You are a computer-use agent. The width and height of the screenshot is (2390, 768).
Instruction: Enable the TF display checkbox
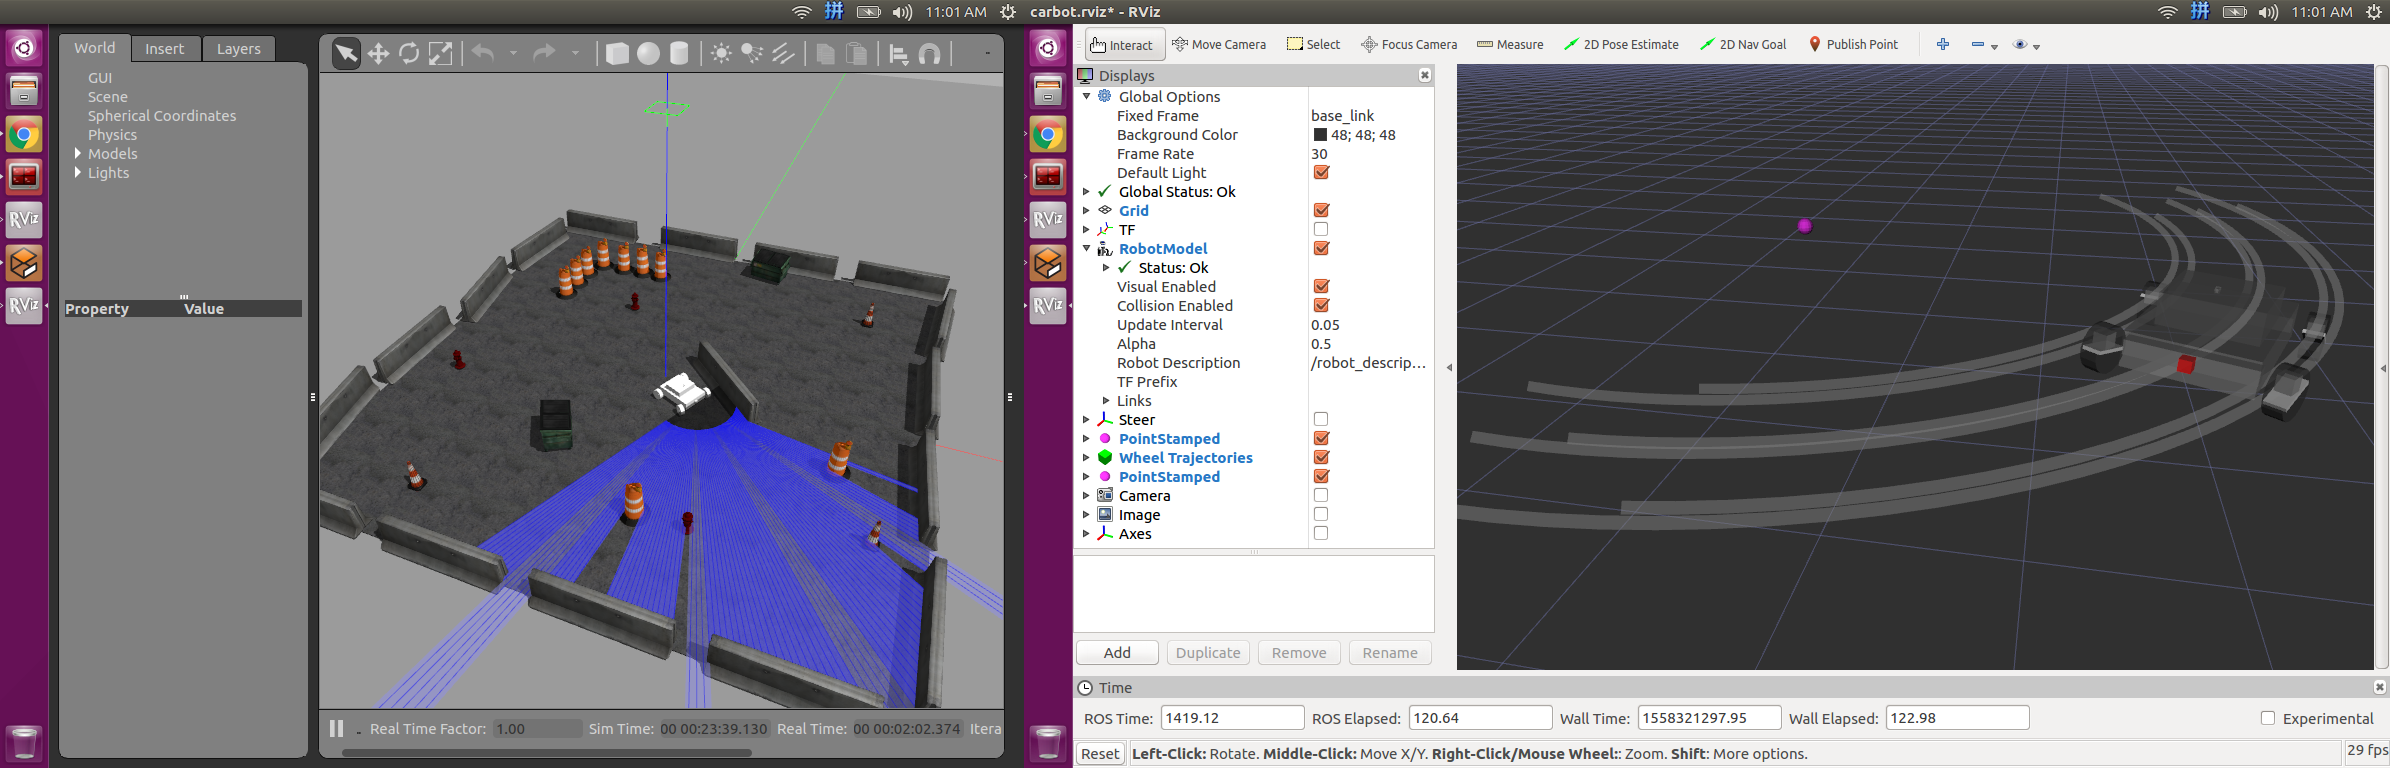1320,229
